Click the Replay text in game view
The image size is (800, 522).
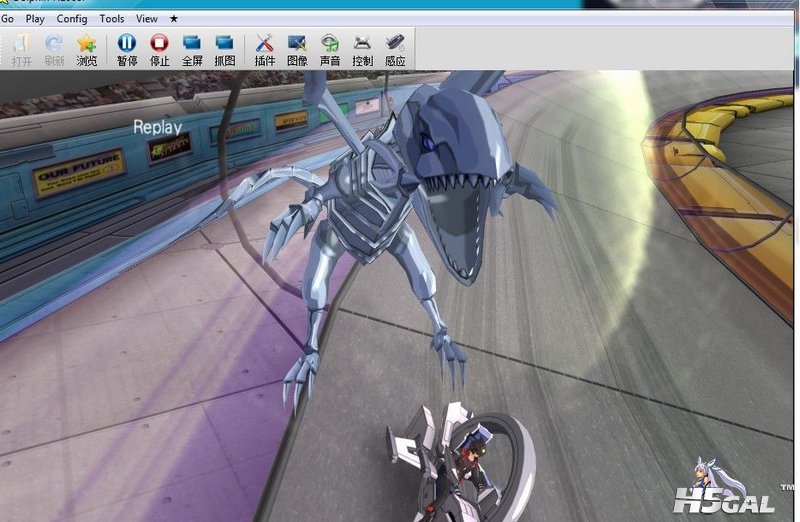click(x=158, y=128)
